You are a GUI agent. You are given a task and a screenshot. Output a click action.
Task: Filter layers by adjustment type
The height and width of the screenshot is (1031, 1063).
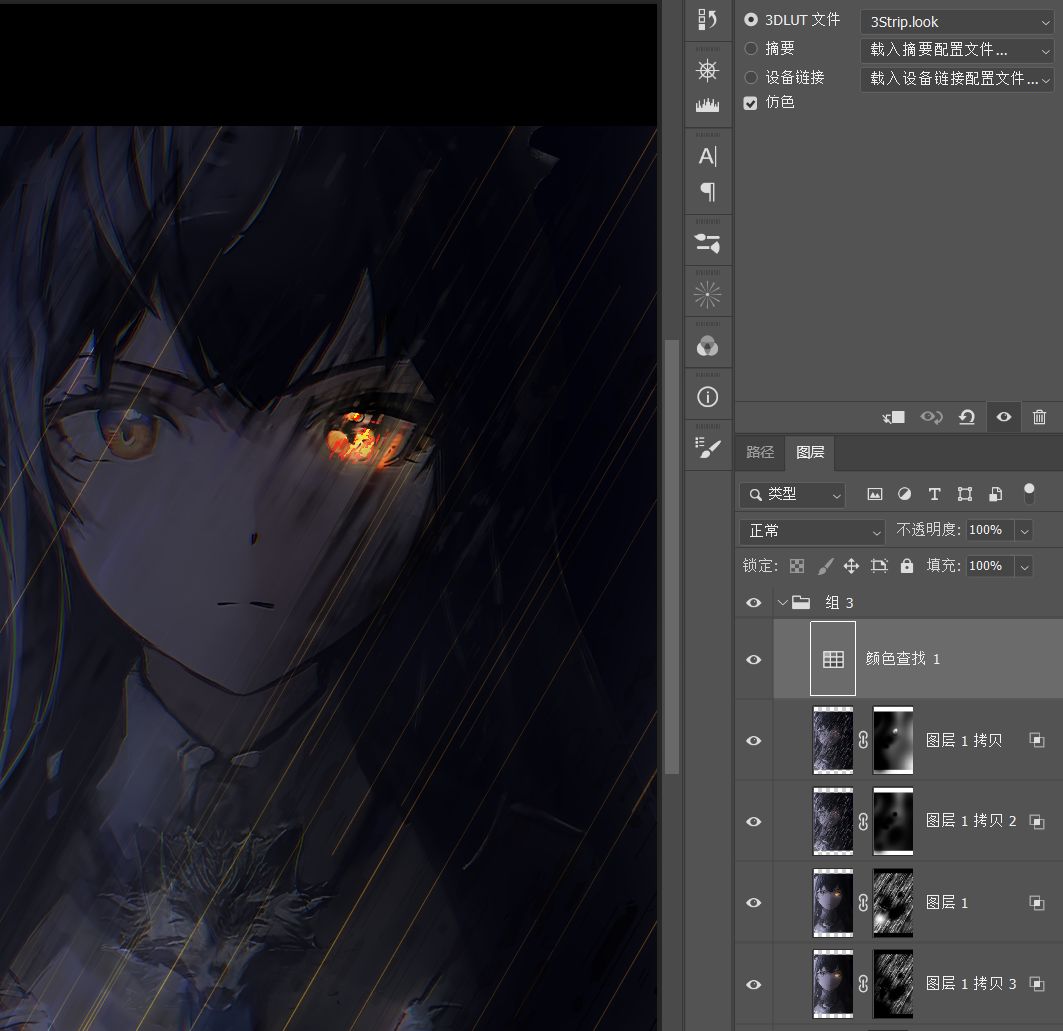tap(904, 494)
